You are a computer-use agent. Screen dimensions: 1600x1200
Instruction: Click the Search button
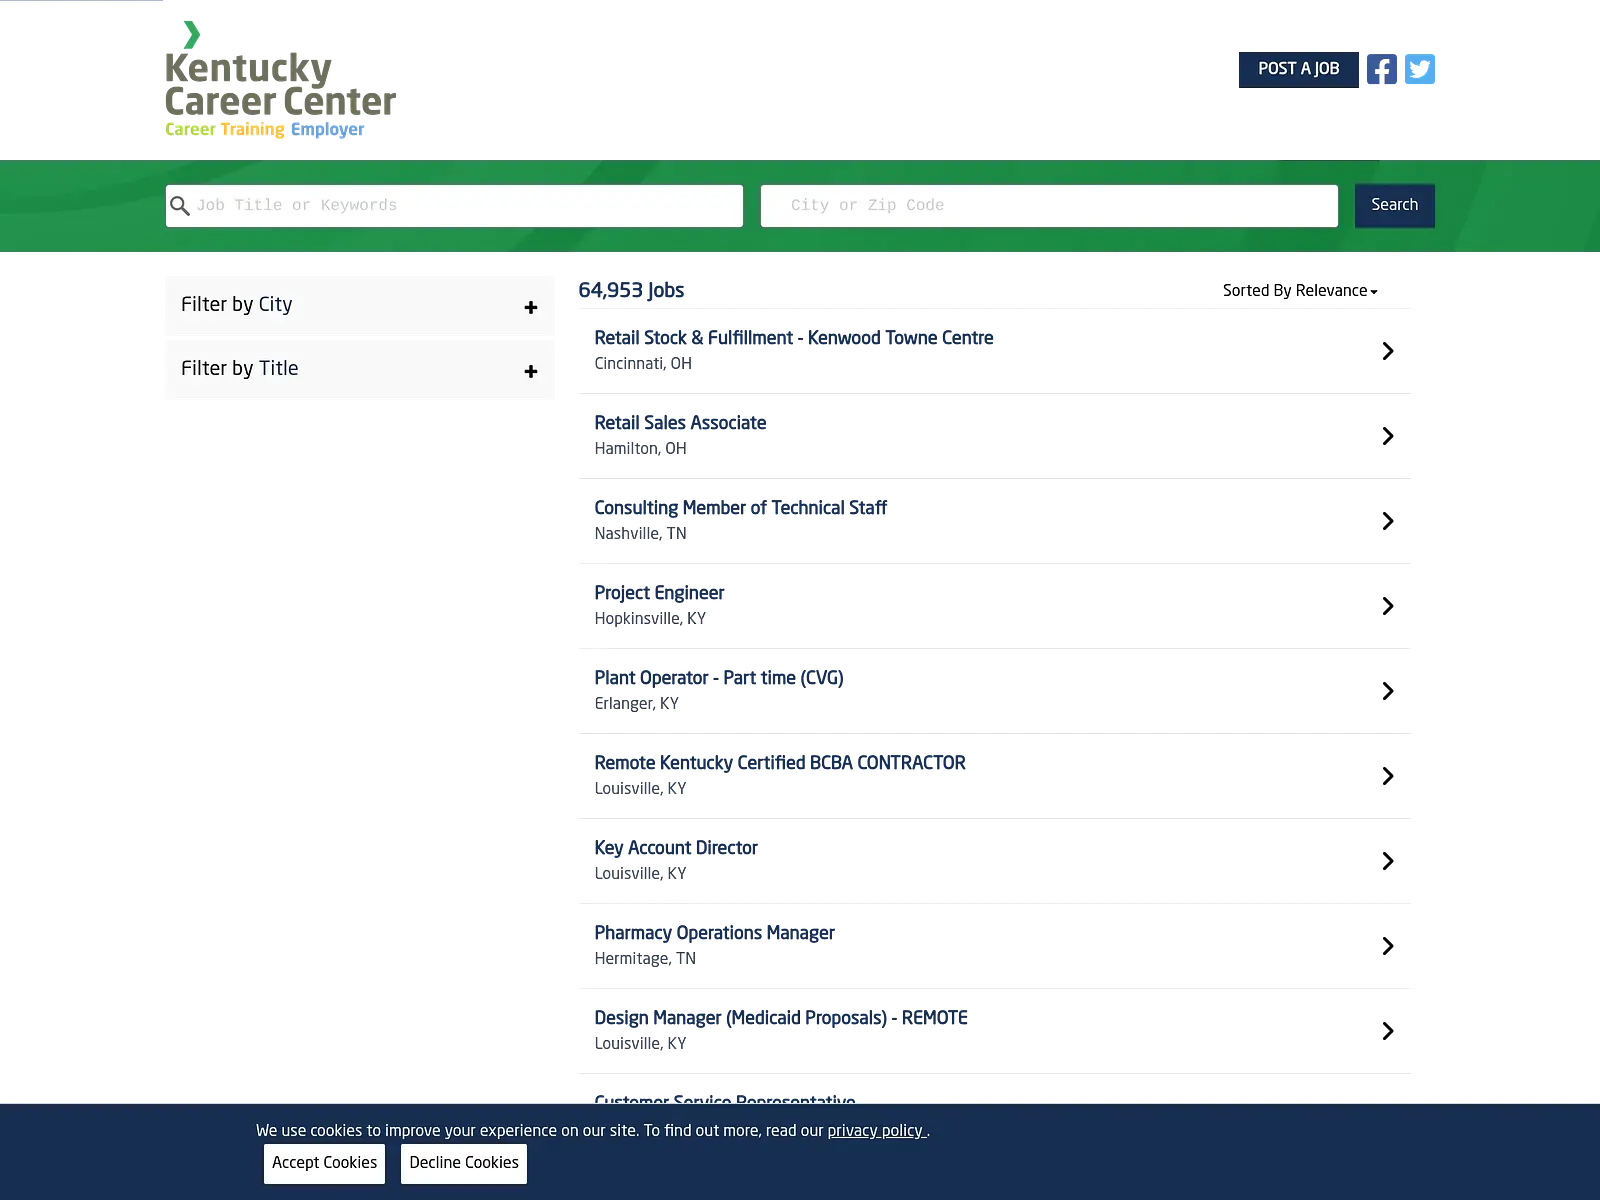1394,205
